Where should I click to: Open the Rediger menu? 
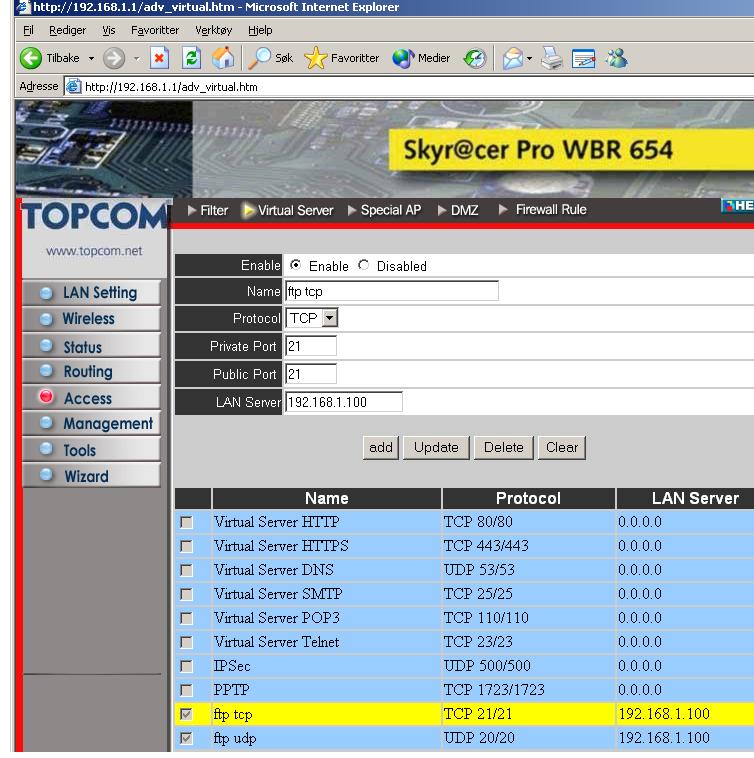(x=68, y=30)
